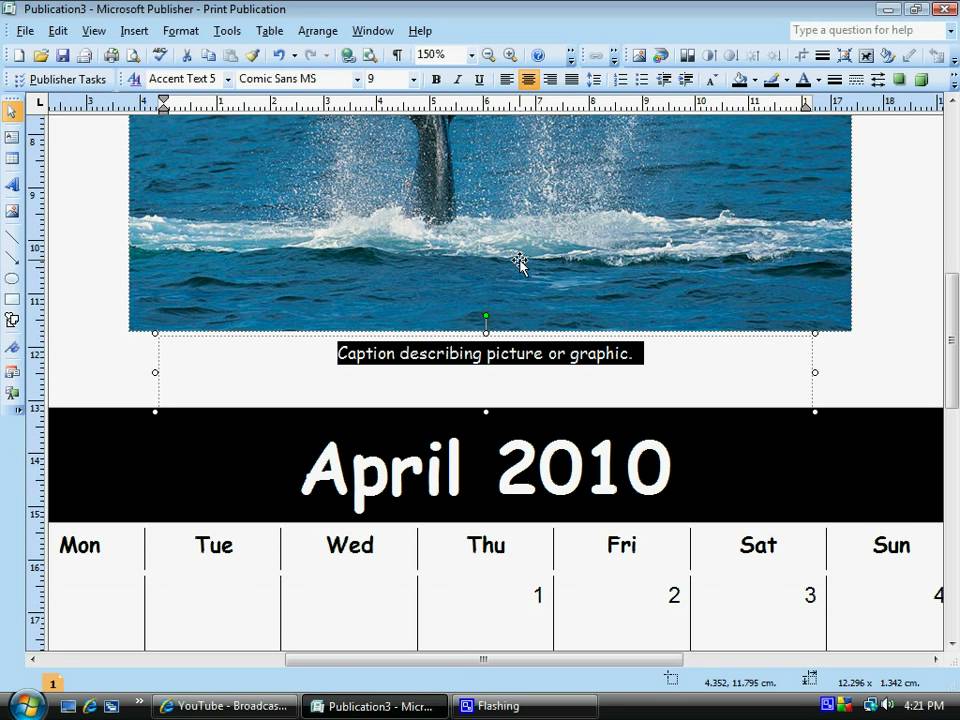Toggle Italic formatting
Screen dimensions: 960x720
point(457,80)
